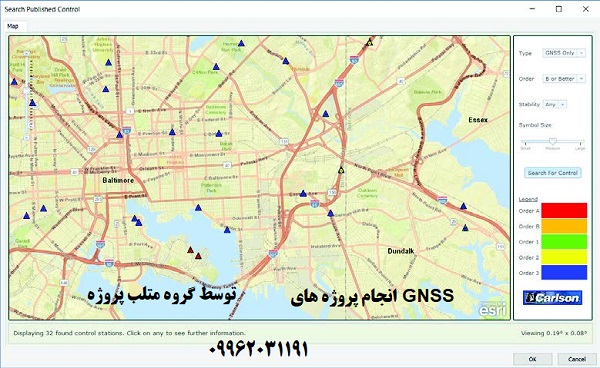The image size is (600, 368).
Task: Click the Baltimore city label on the map
Action: [x=118, y=180]
